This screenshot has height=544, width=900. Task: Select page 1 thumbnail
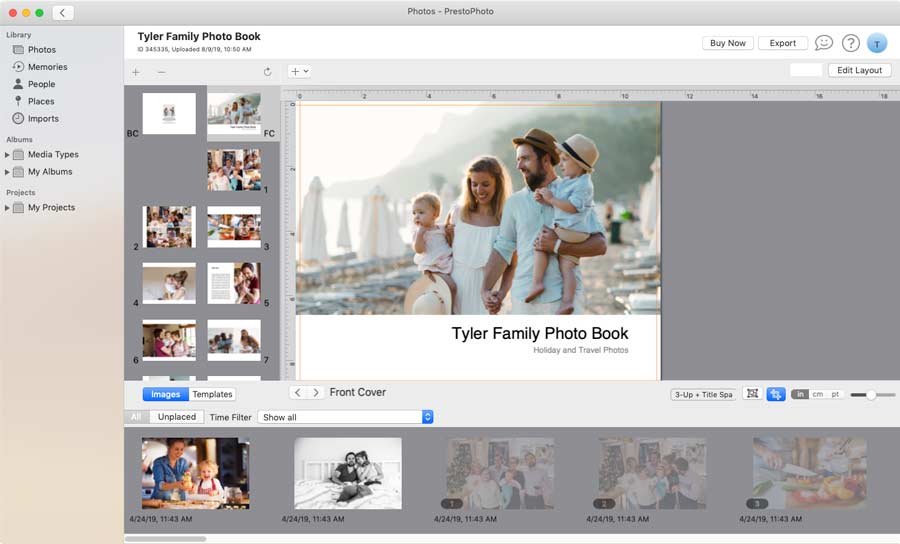[x=234, y=170]
